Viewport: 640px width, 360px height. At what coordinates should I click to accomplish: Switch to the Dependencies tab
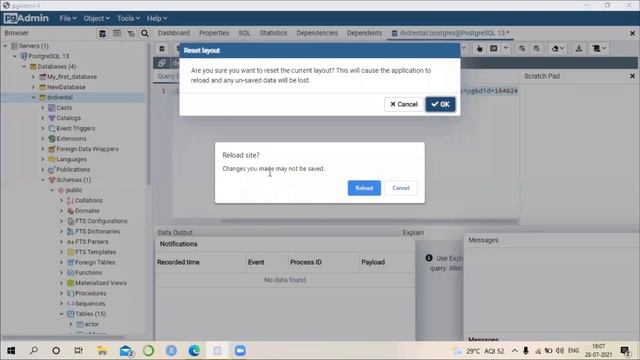[x=317, y=33]
